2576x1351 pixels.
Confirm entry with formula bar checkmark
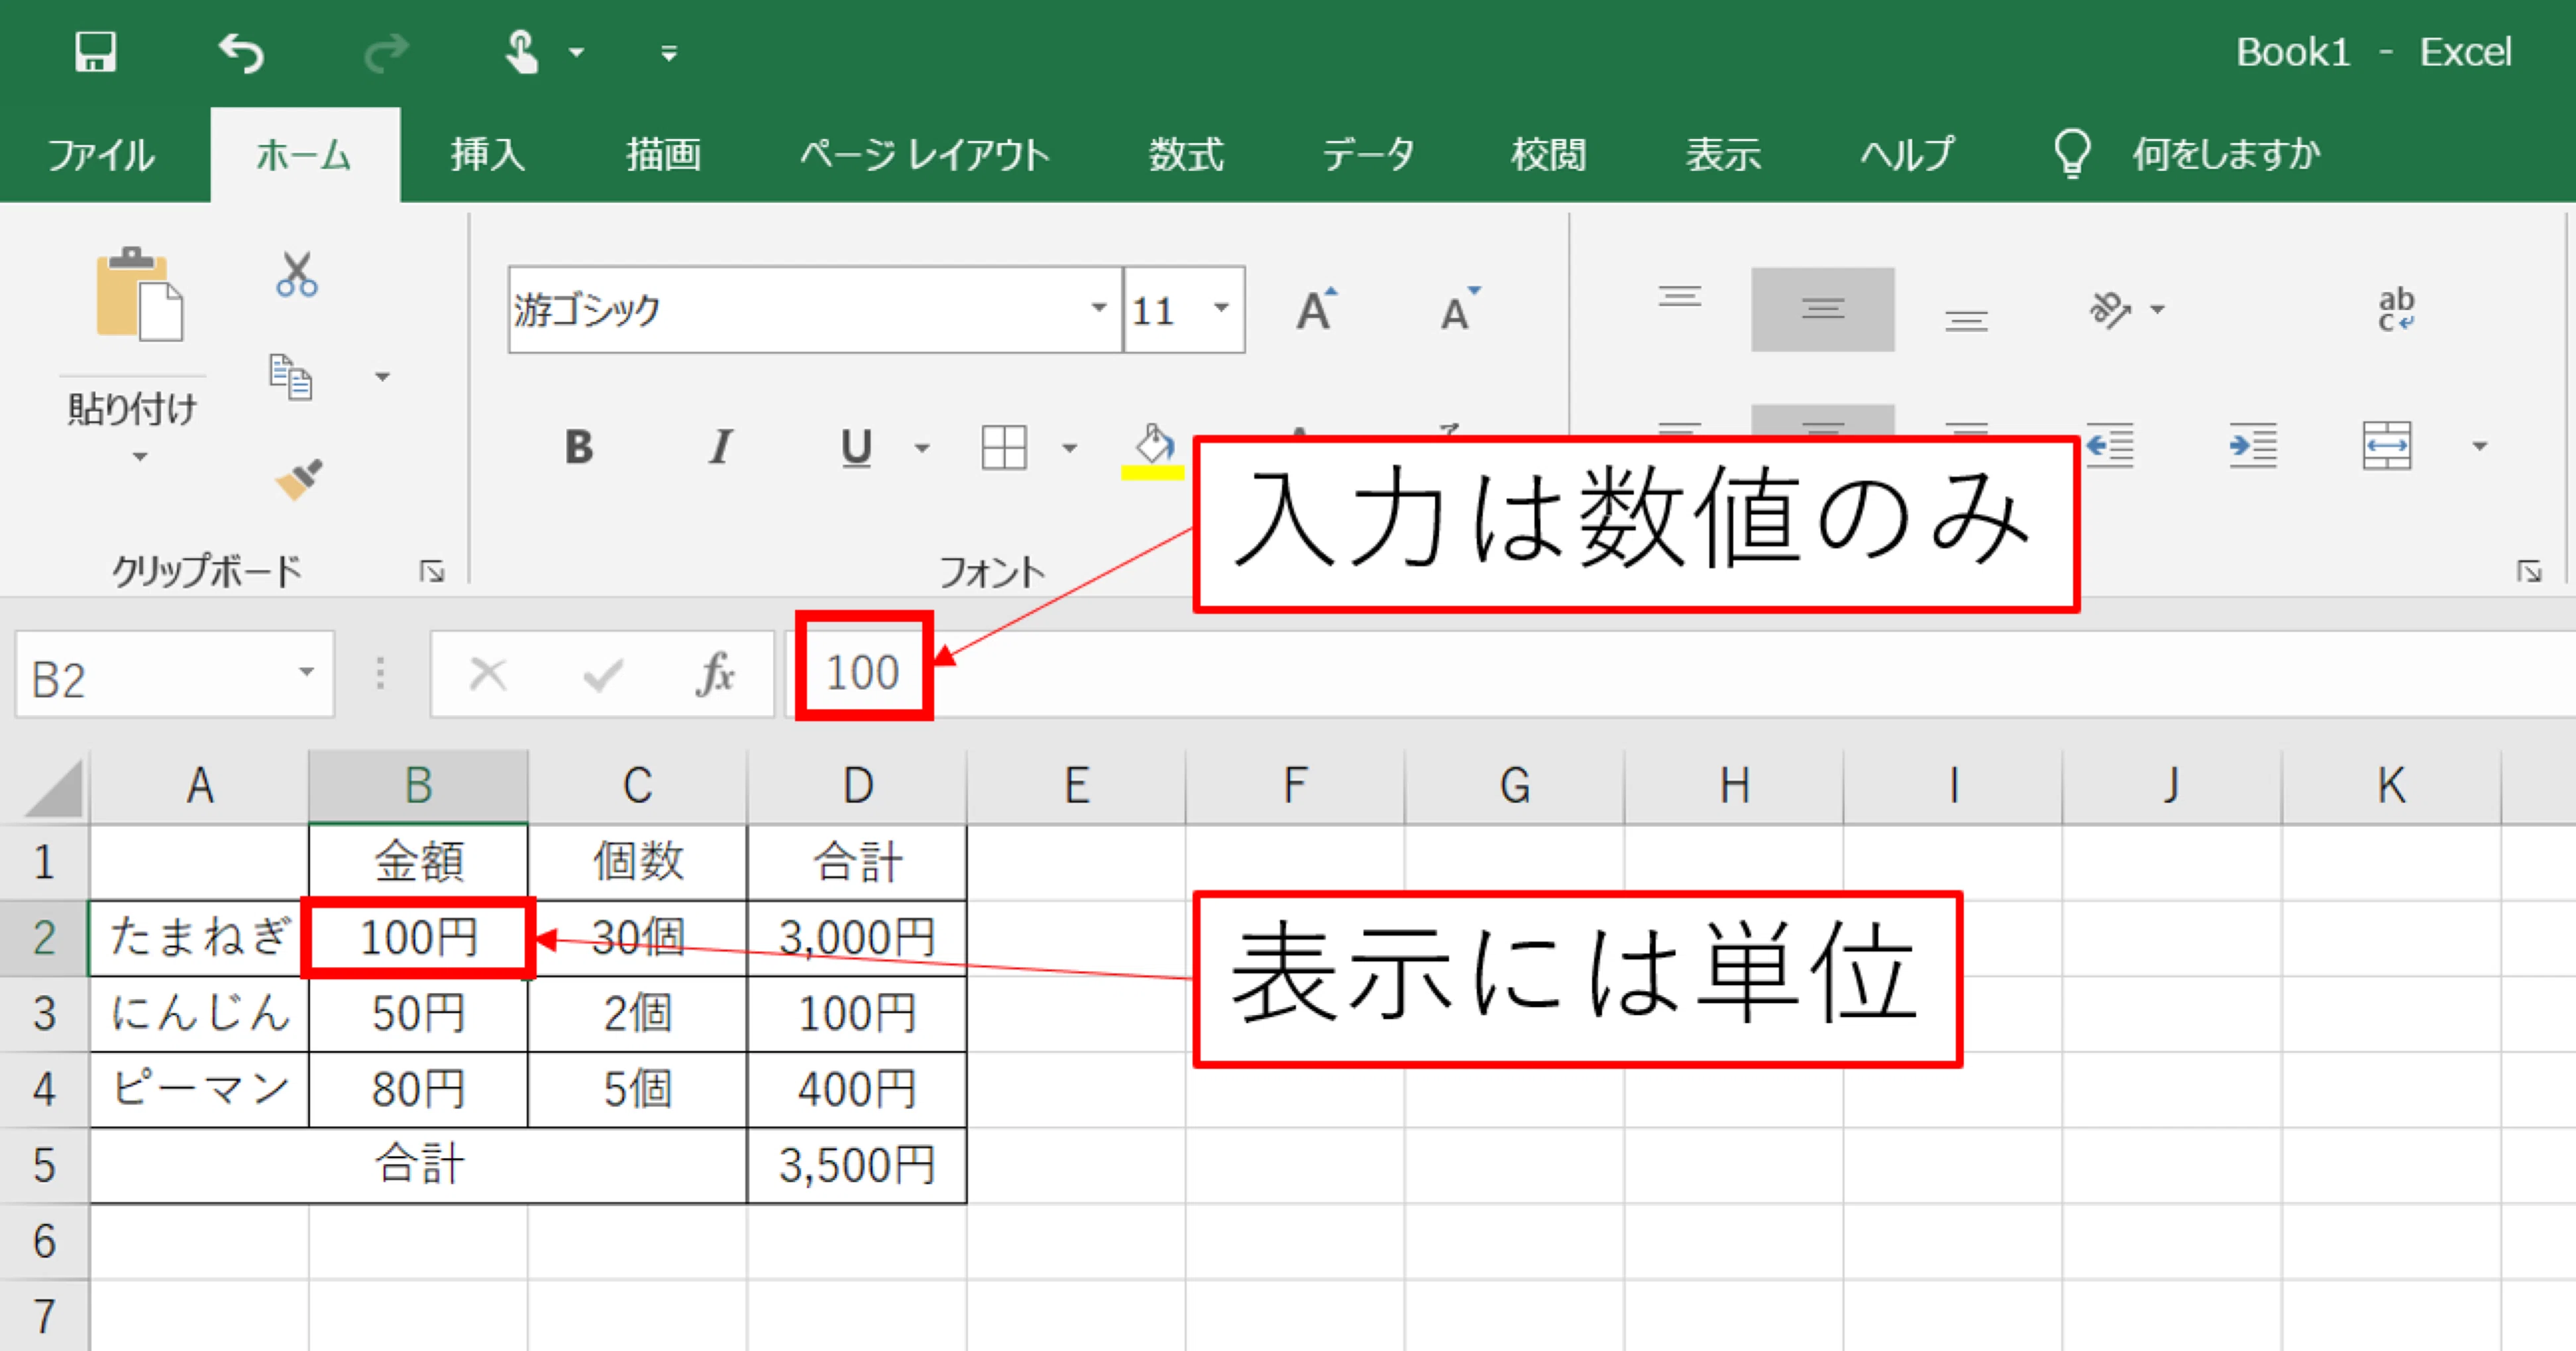click(603, 675)
